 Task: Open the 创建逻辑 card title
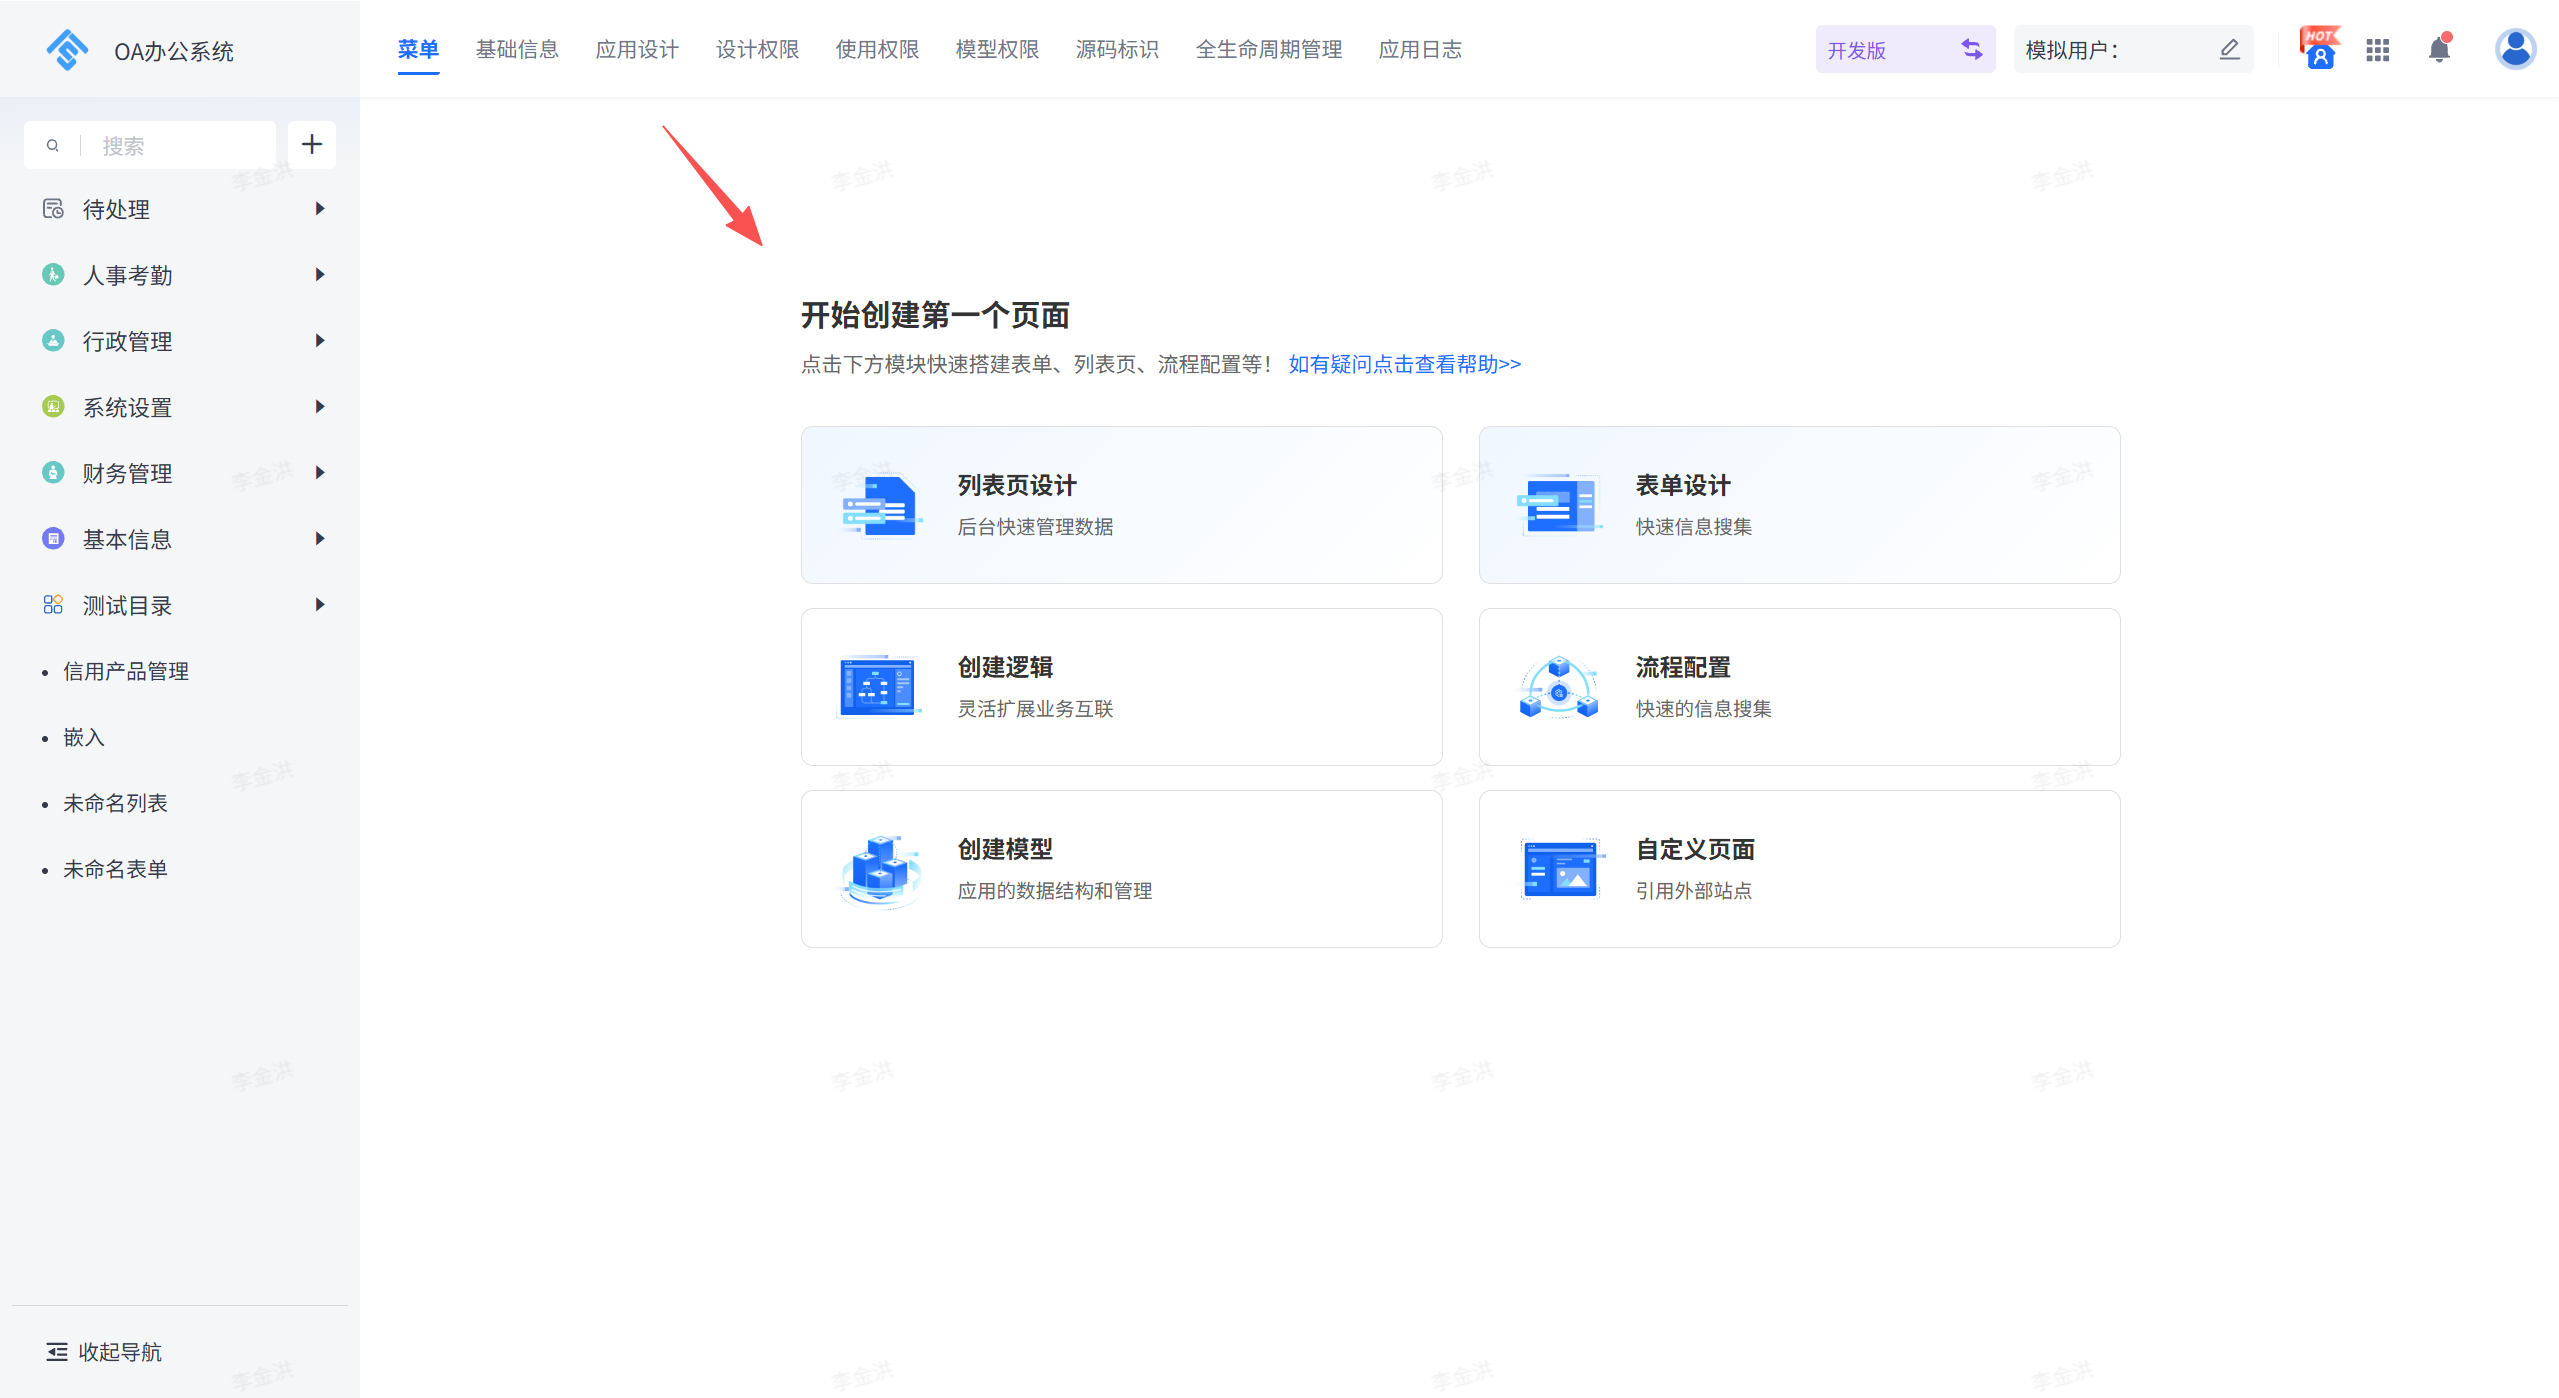1005,667
